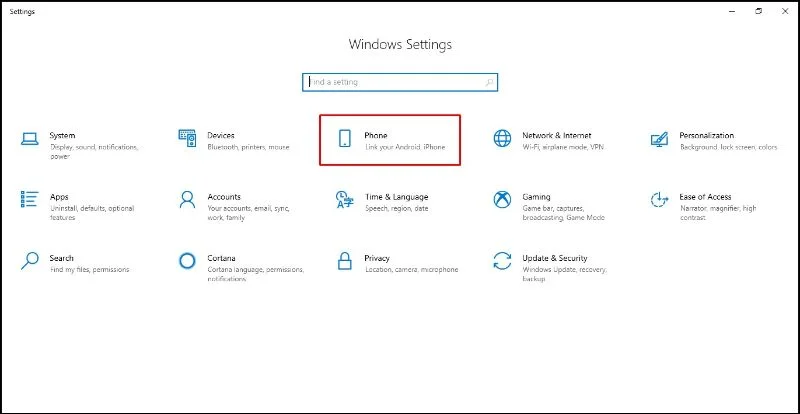
Task: Click the Phone handset icon
Action: pyautogui.click(x=345, y=138)
